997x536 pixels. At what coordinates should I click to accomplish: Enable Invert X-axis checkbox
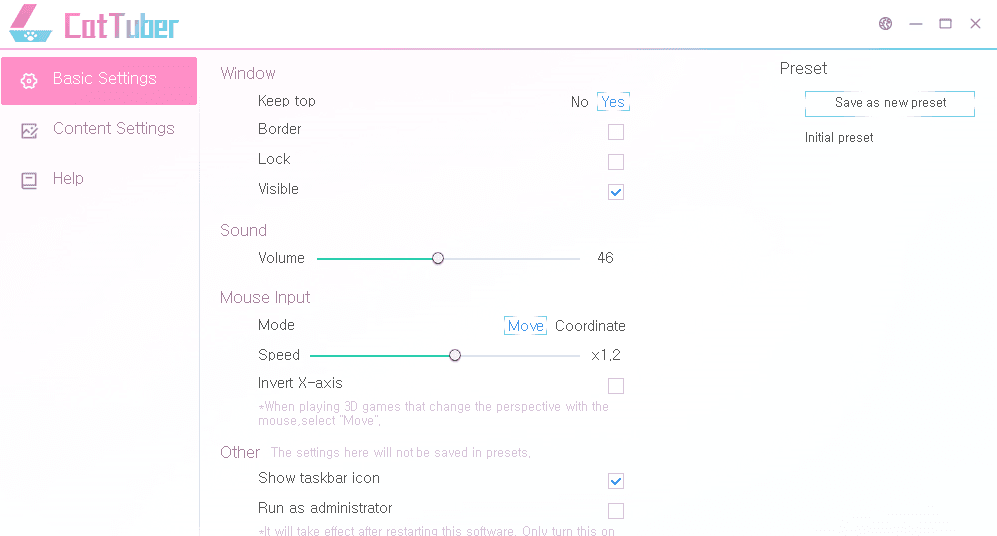[x=616, y=386]
